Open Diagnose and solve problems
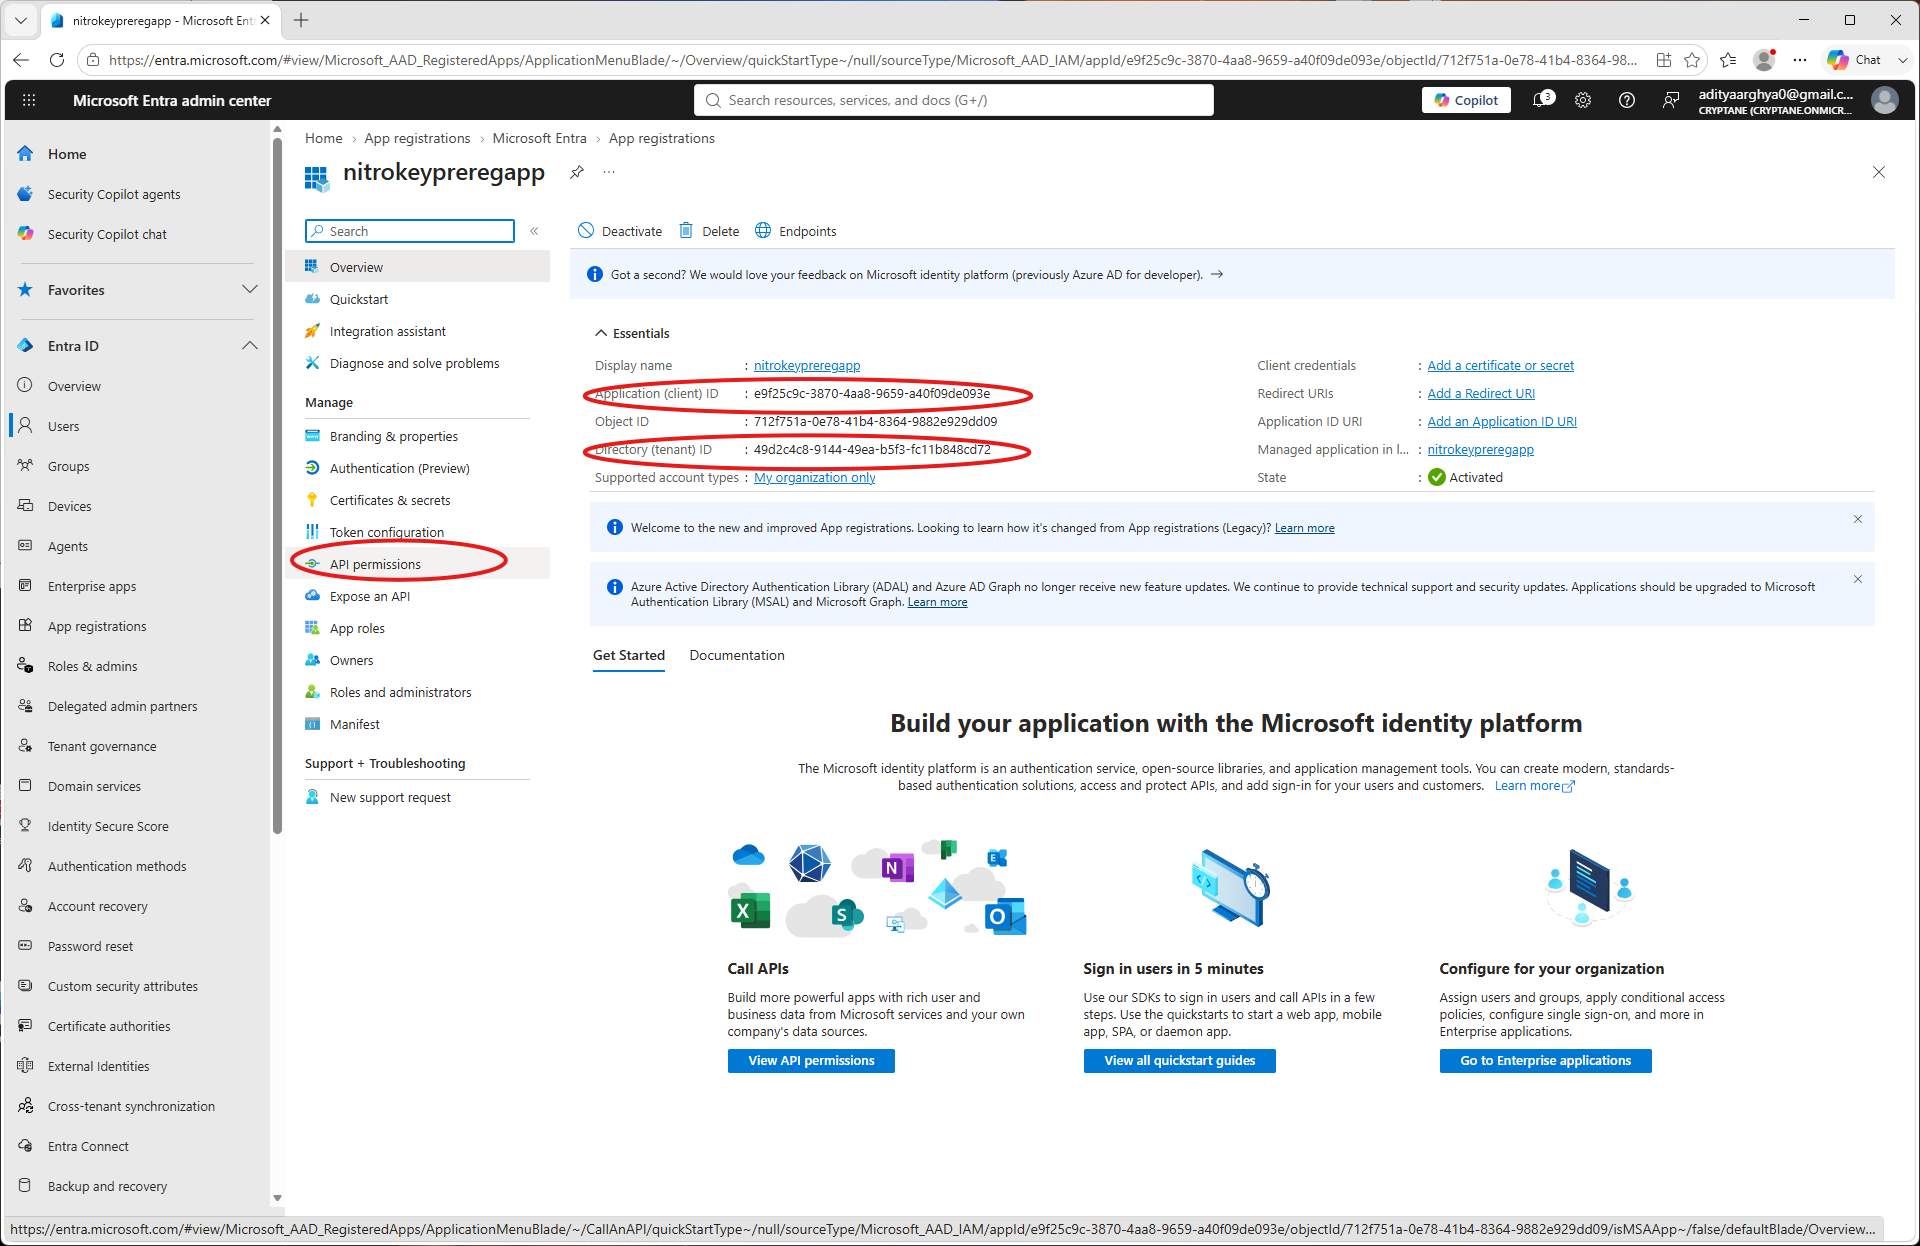Viewport: 1920px width, 1246px height. click(414, 363)
